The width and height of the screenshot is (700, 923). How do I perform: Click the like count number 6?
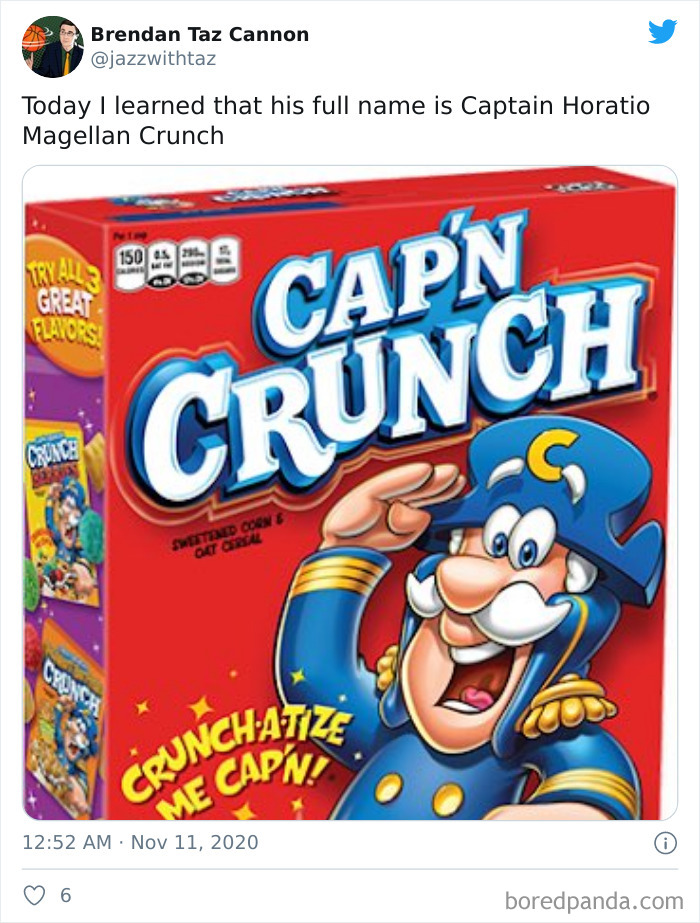(66, 895)
